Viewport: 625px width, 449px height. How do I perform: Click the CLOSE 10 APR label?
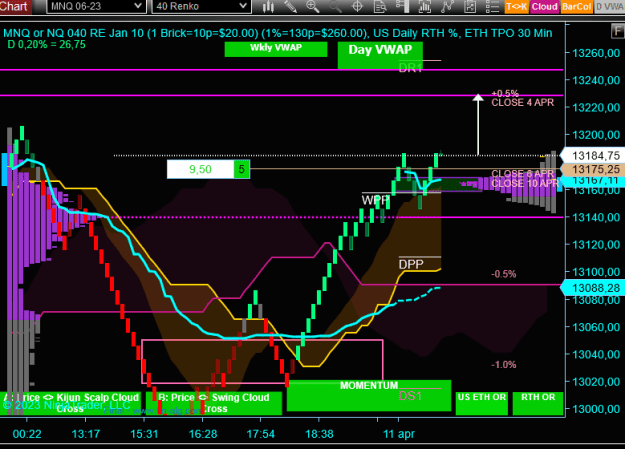point(525,183)
